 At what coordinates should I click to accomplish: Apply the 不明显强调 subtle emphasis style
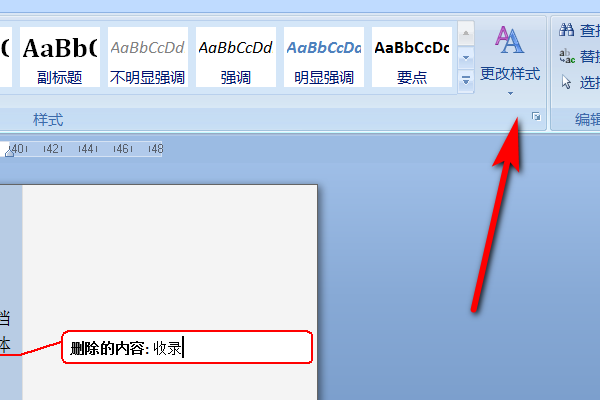pyautogui.click(x=148, y=57)
